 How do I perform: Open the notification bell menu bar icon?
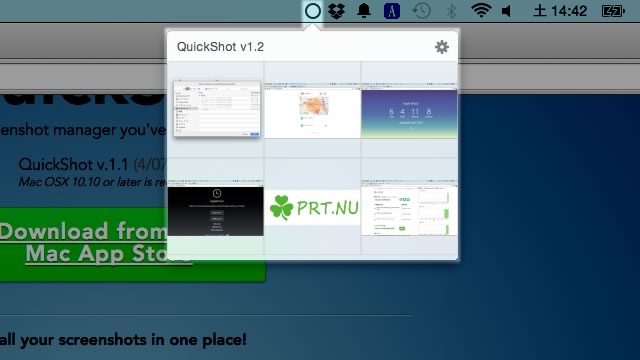coord(364,11)
